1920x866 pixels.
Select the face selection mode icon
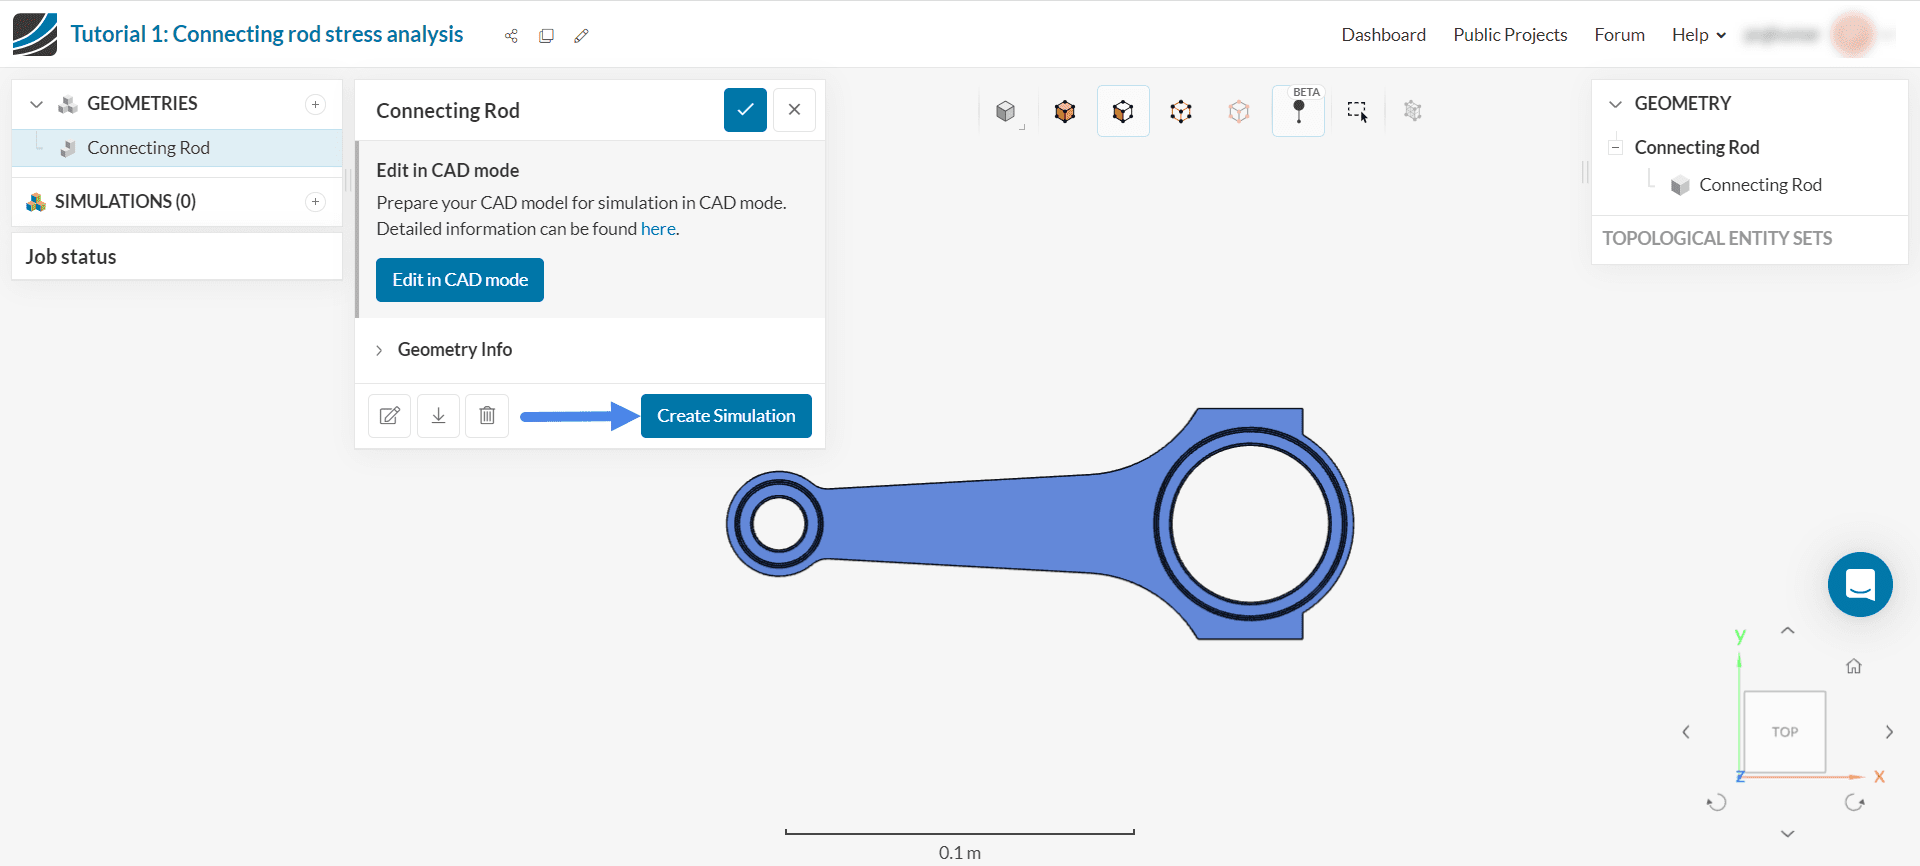(1123, 111)
